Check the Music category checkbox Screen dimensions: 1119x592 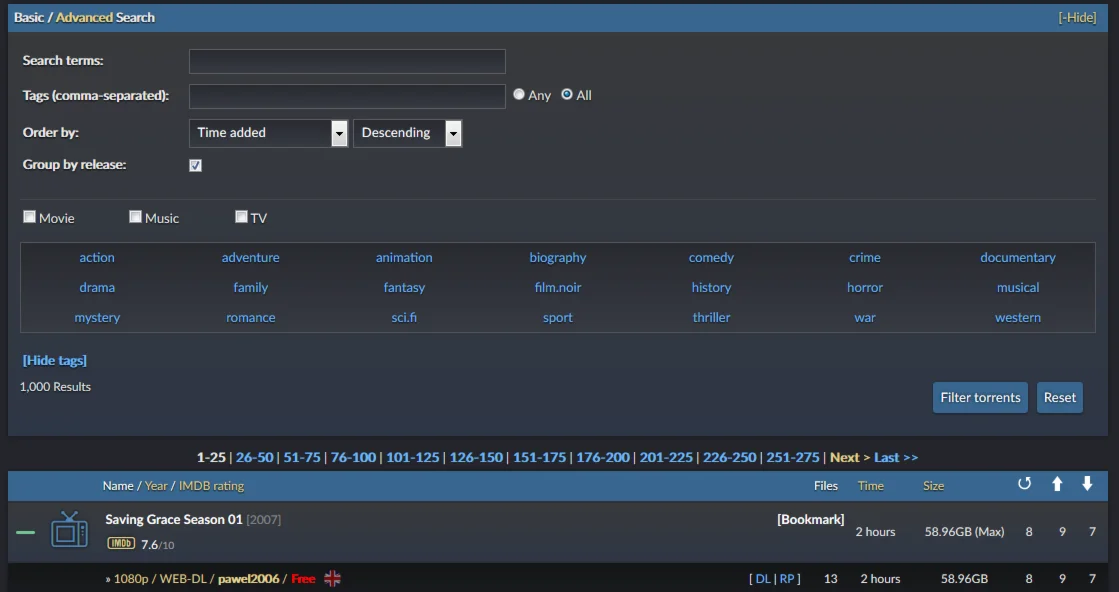(135, 217)
